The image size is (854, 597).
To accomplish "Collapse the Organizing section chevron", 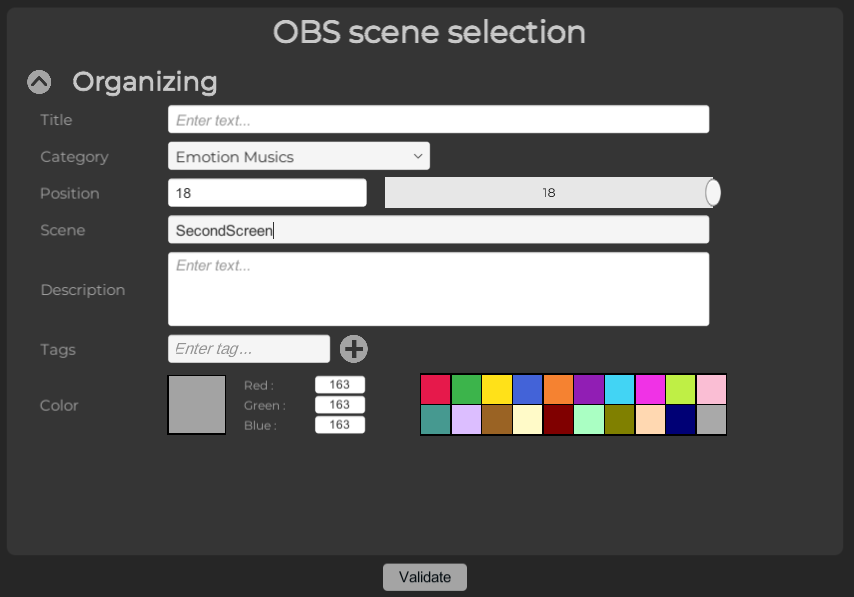I will click(x=39, y=82).
